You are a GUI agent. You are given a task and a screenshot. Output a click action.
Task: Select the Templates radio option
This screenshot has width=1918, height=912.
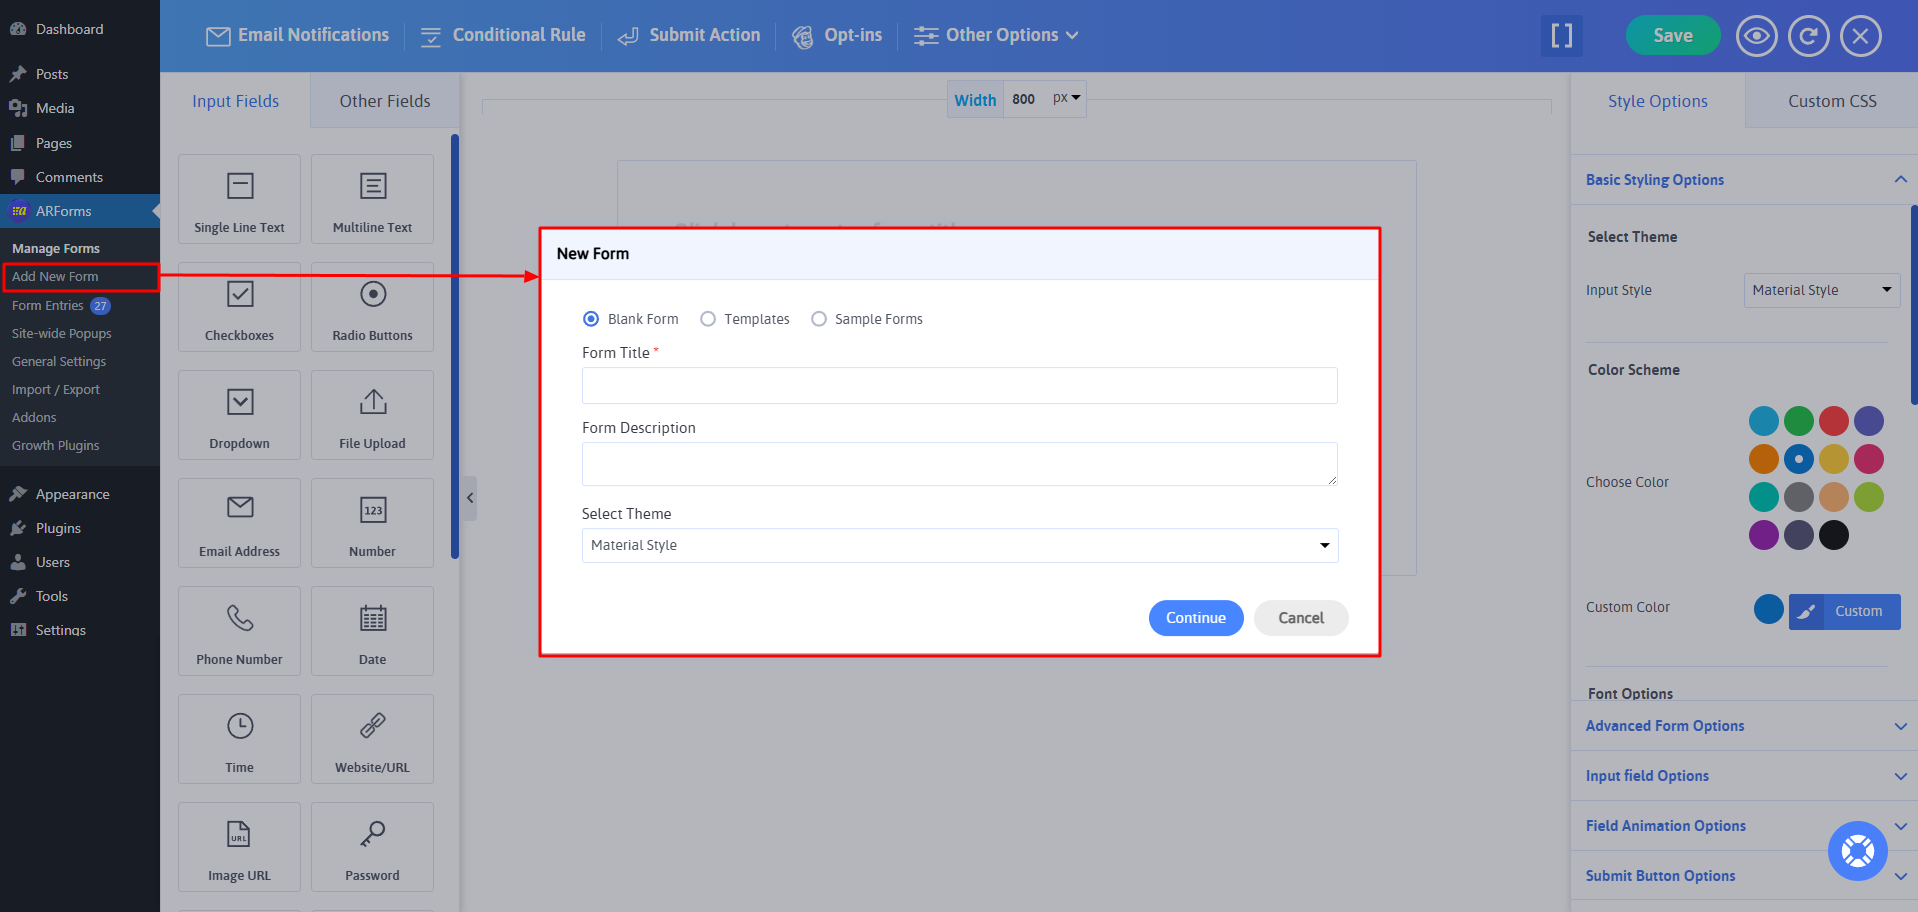click(x=708, y=319)
